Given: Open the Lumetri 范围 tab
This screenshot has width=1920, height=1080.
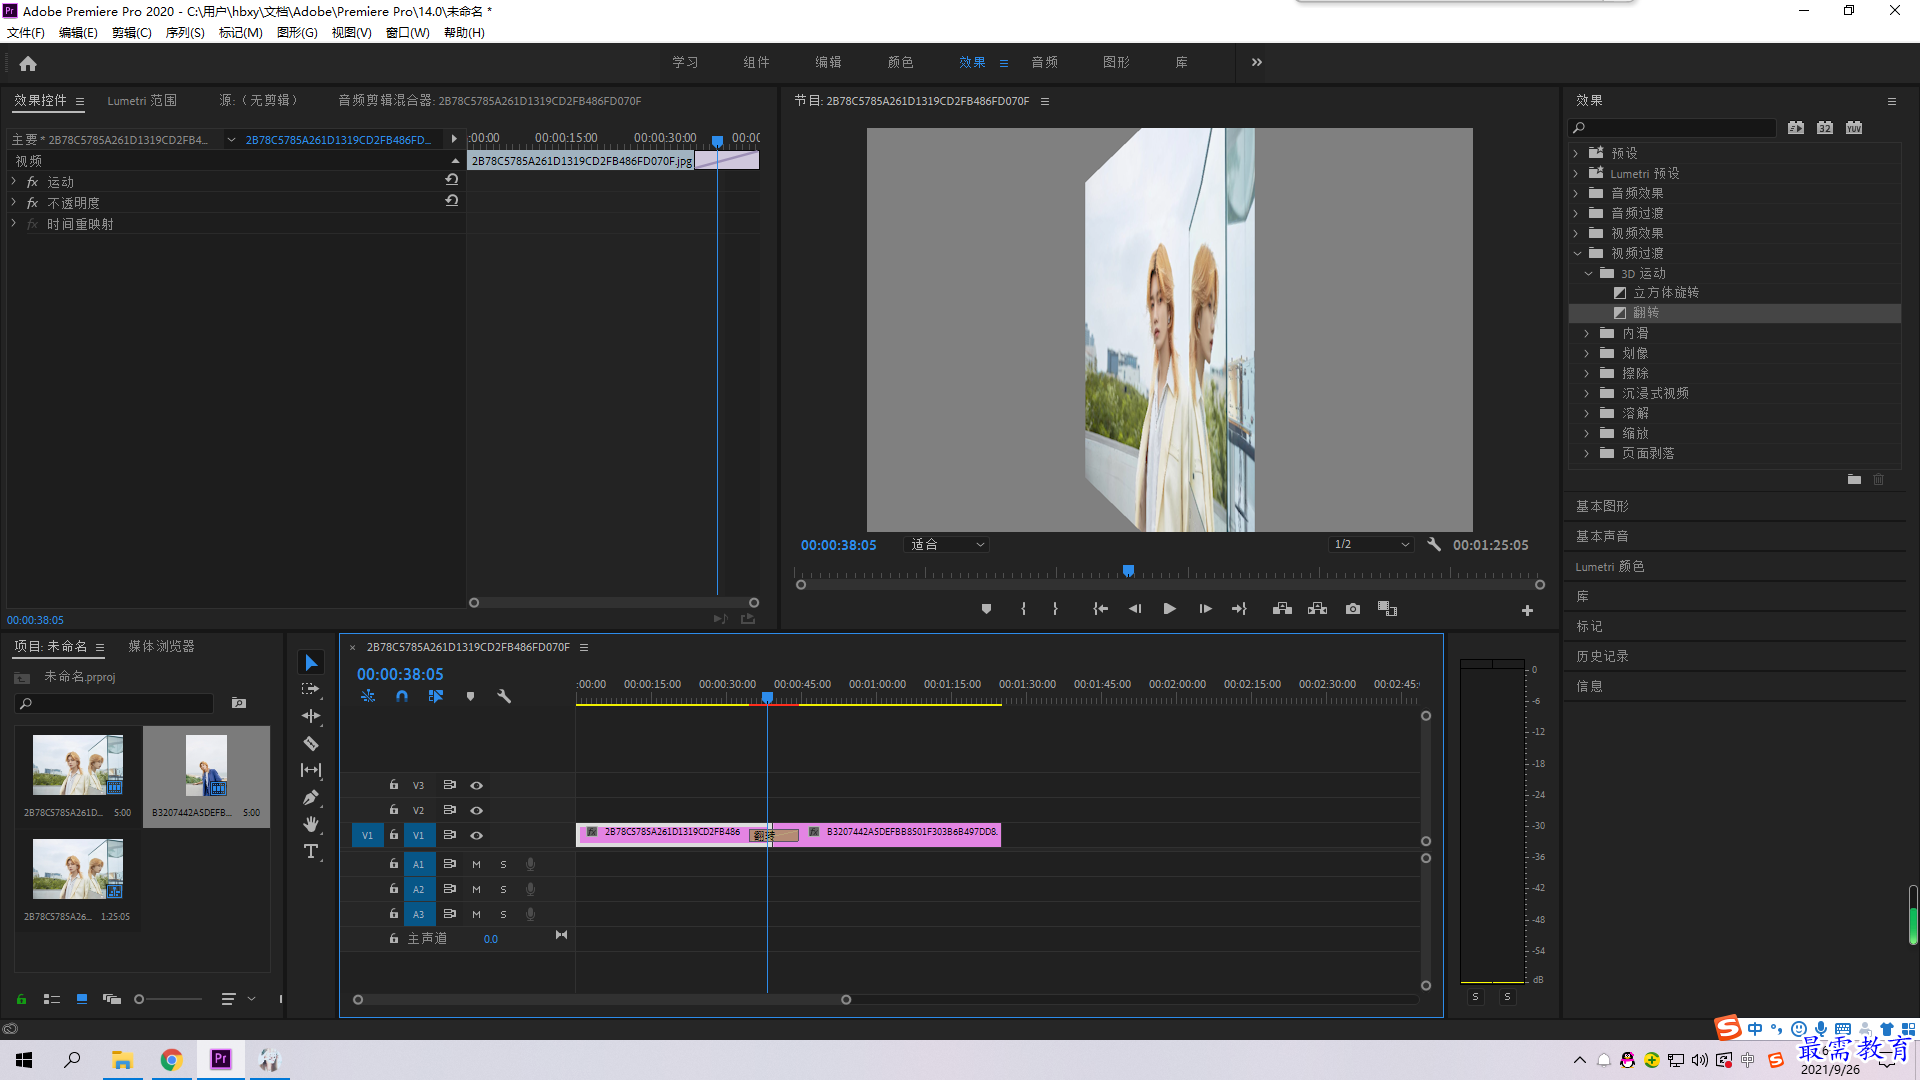Looking at the screenshot, I should click(x=142, y=101).
